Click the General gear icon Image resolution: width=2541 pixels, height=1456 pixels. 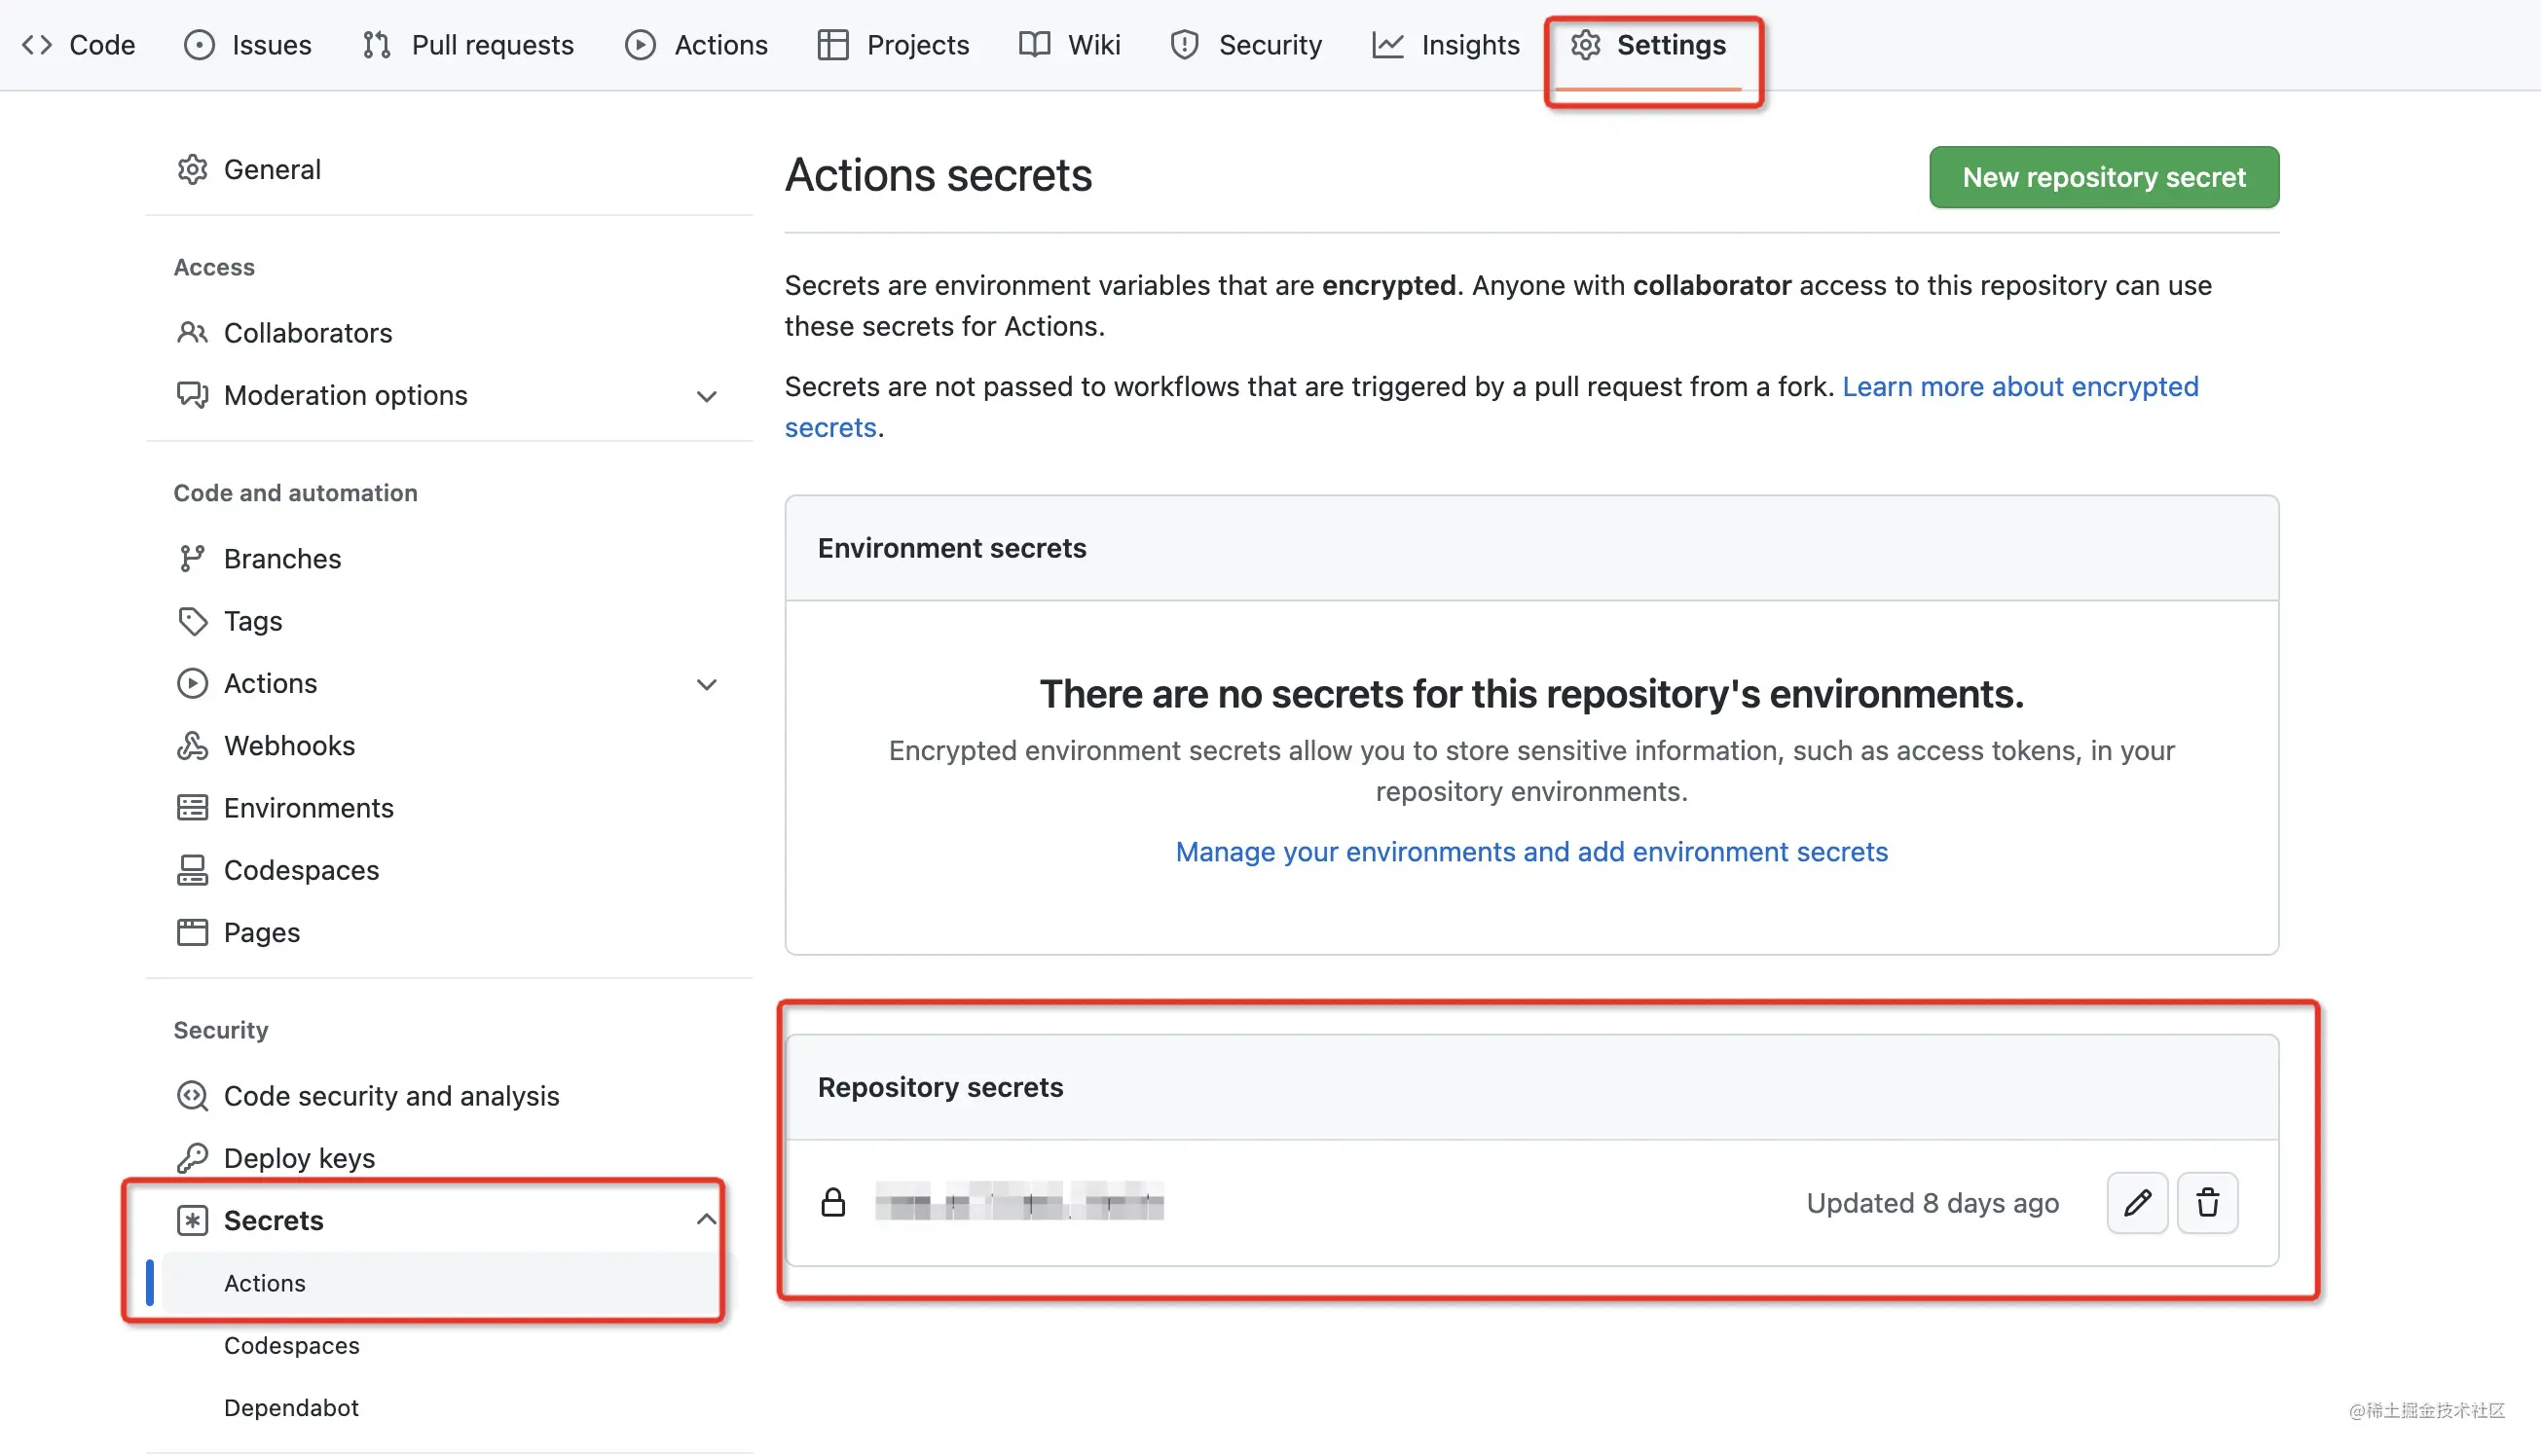click(x=192, y=170)
